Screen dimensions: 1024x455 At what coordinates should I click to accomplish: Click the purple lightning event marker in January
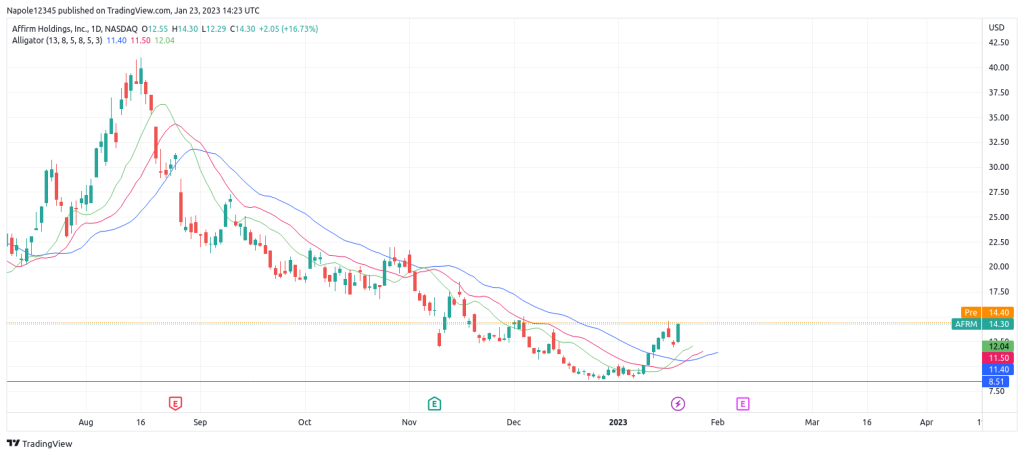(x=679, y=403)
